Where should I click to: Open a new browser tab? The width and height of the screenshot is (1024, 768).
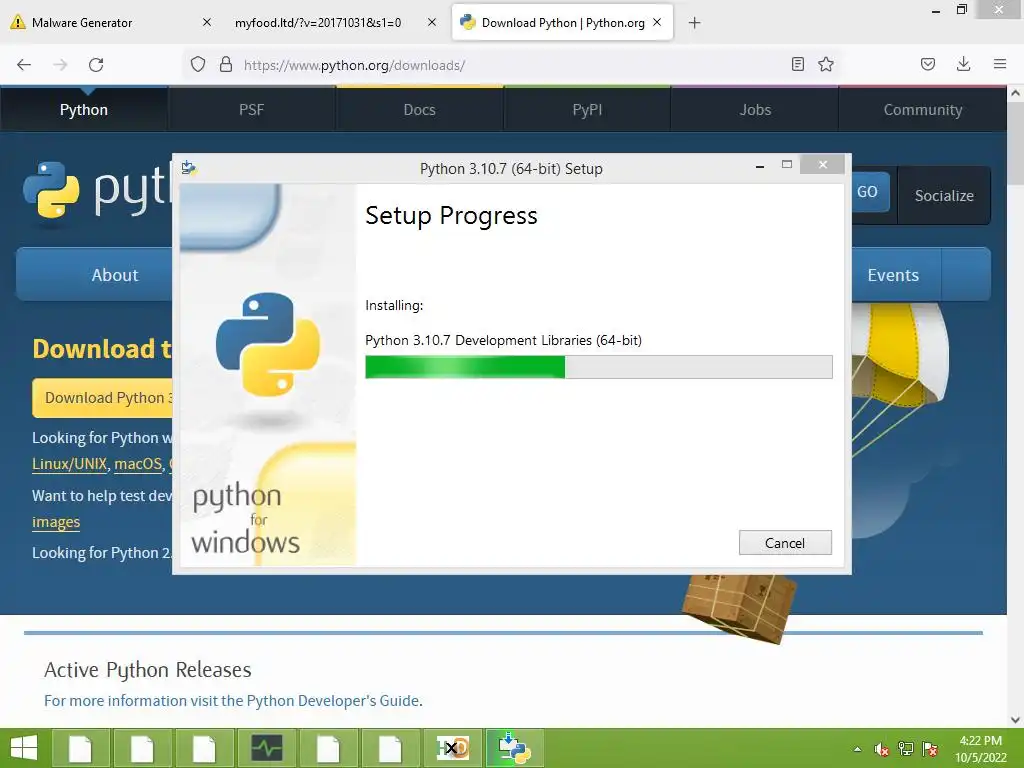[695, 23]
